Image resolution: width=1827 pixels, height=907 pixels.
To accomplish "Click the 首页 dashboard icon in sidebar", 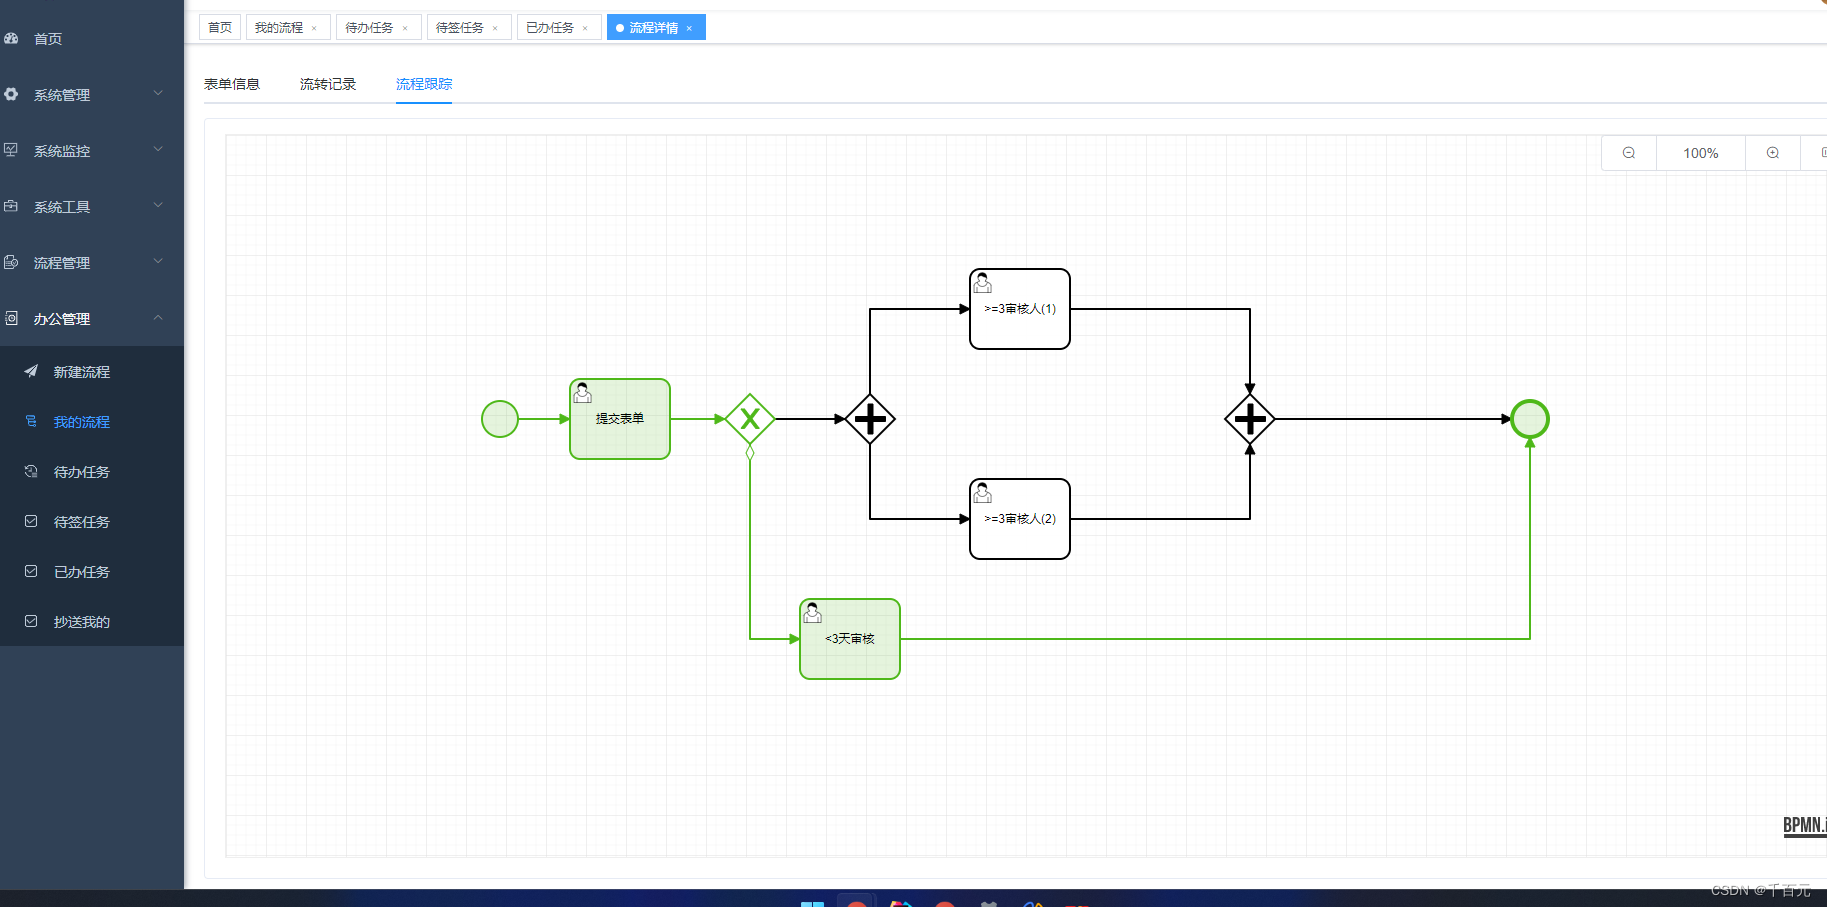I will [11, 38].
